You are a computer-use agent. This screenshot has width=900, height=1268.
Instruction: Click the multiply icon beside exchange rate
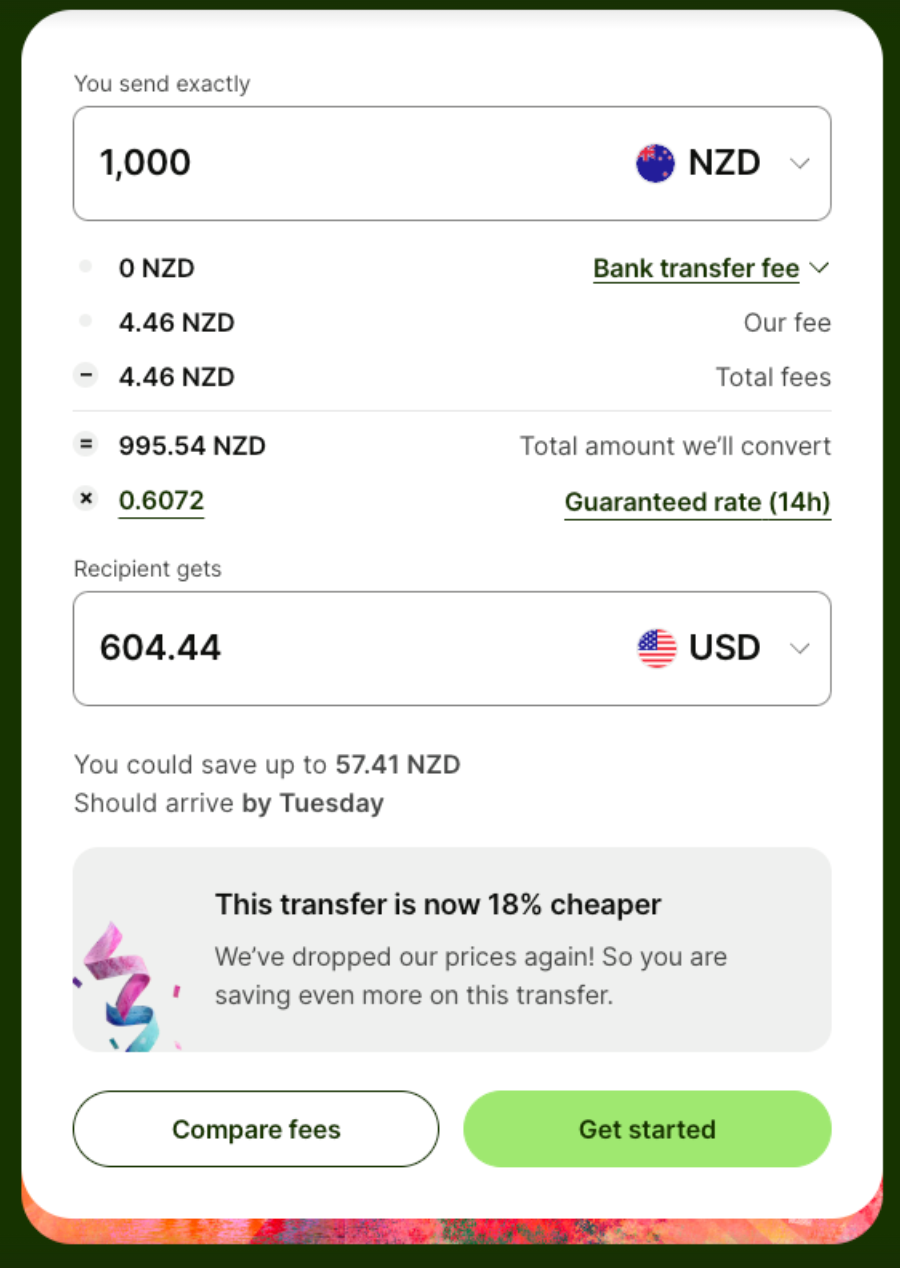click(x=86, y=499)
